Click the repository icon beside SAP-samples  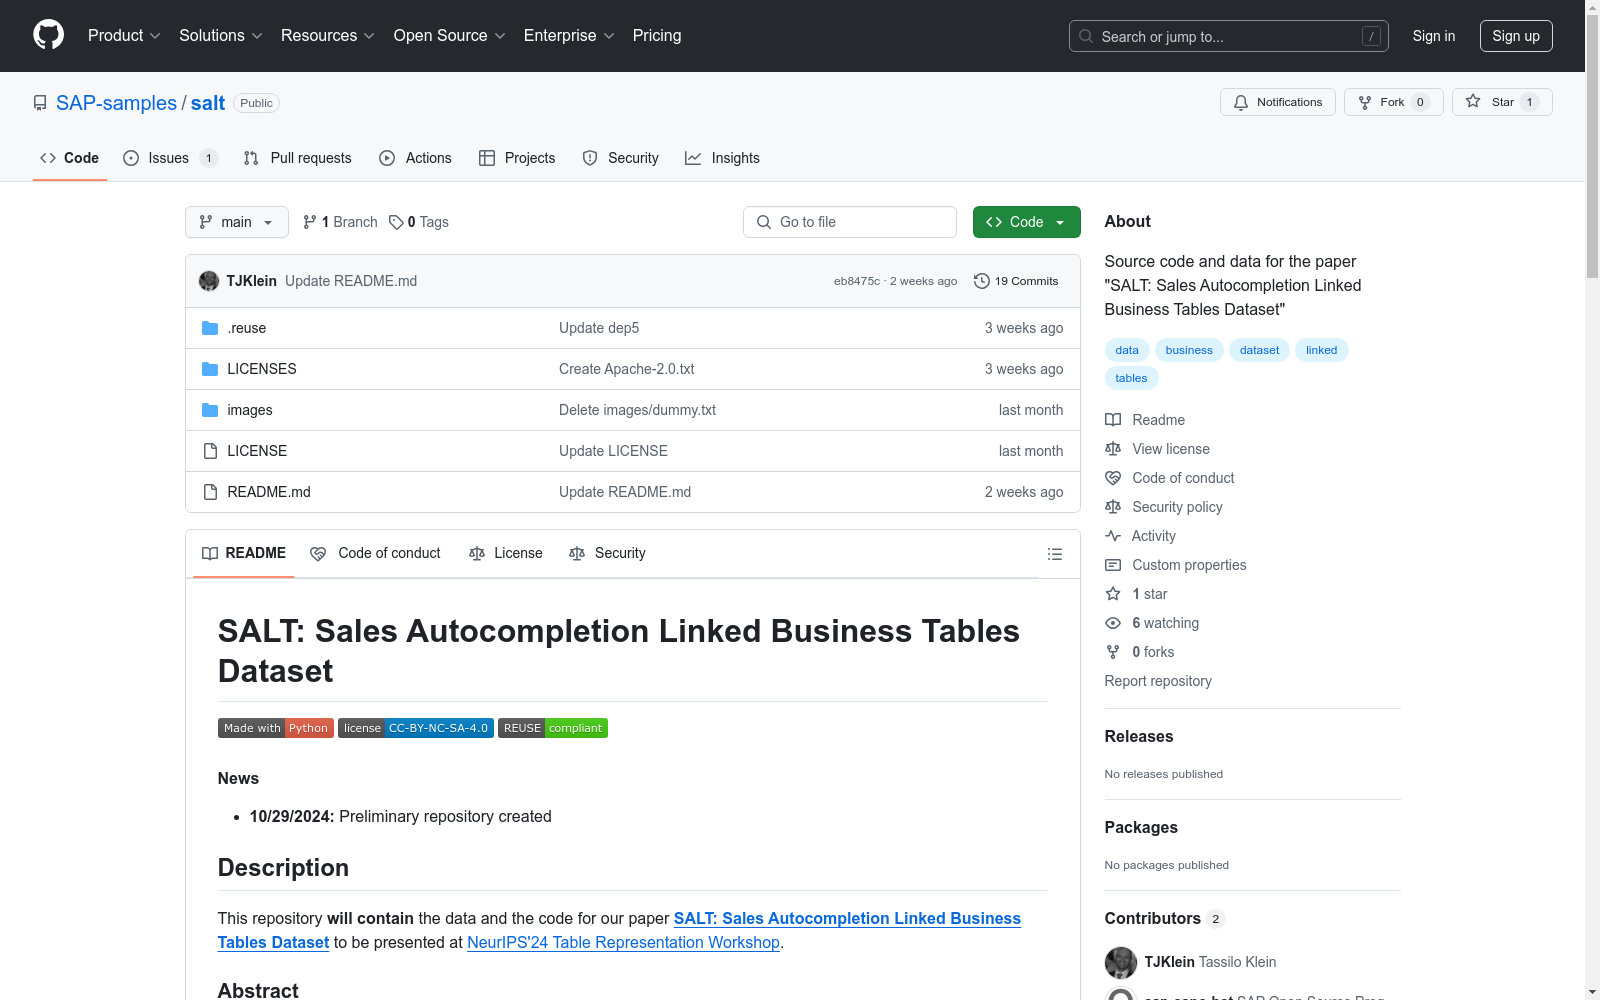(x=40, y=103)
